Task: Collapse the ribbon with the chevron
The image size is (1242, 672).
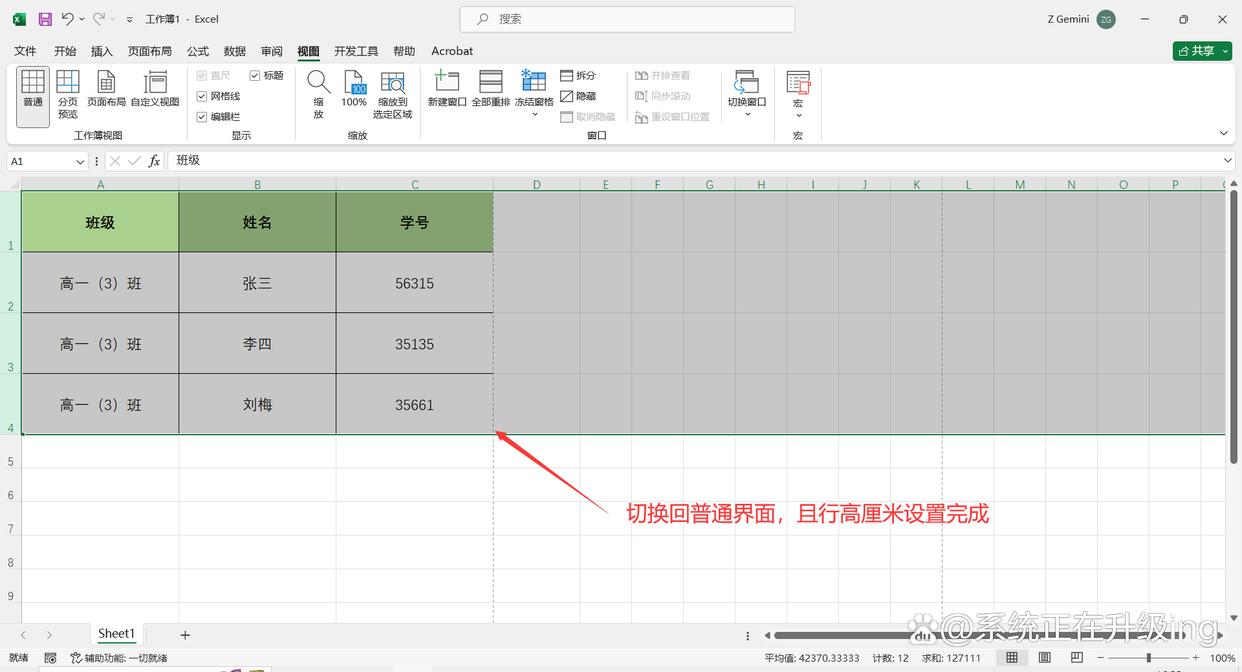Action: click(1223, 133)
